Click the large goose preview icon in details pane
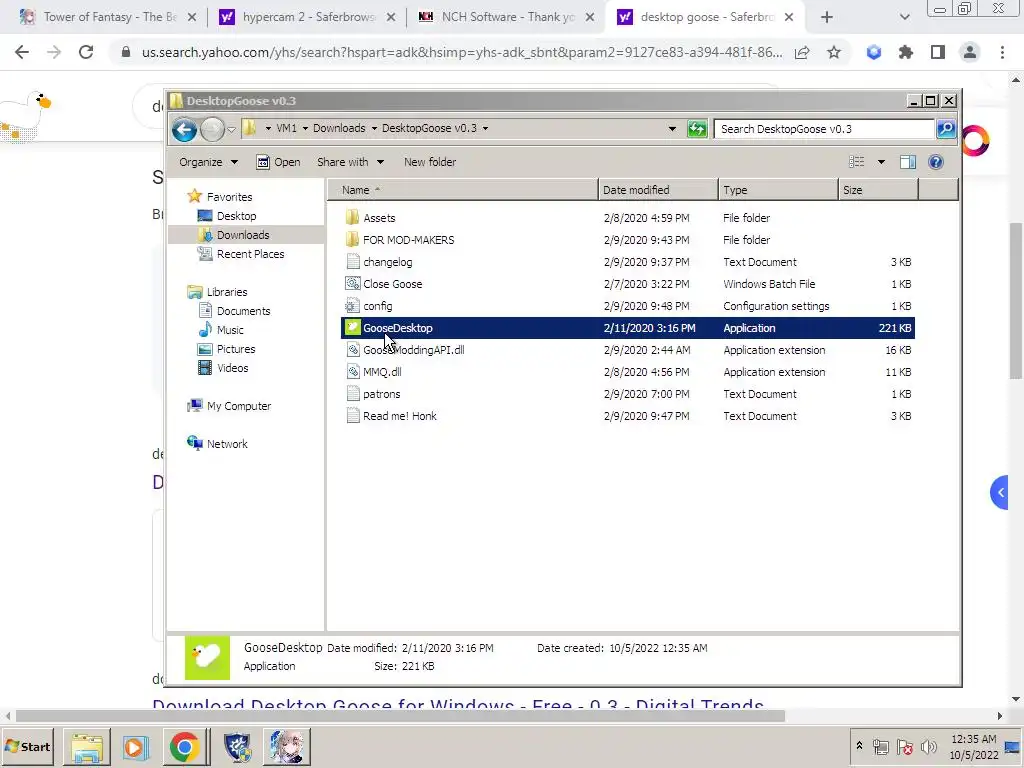Screen dimensions: 1024x768 point(208,658)
